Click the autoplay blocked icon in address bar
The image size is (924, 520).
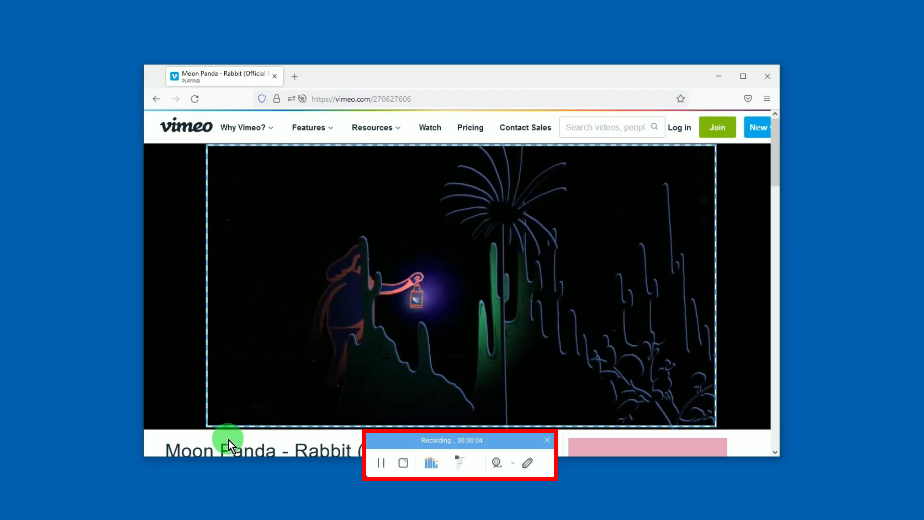pos(302,99)
